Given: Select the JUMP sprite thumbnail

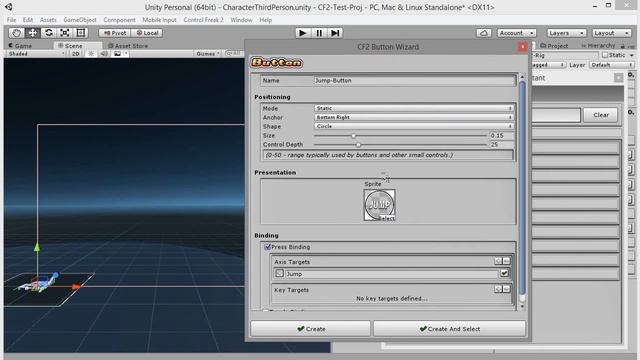Looking at the screenshot, I should point(379,205).
